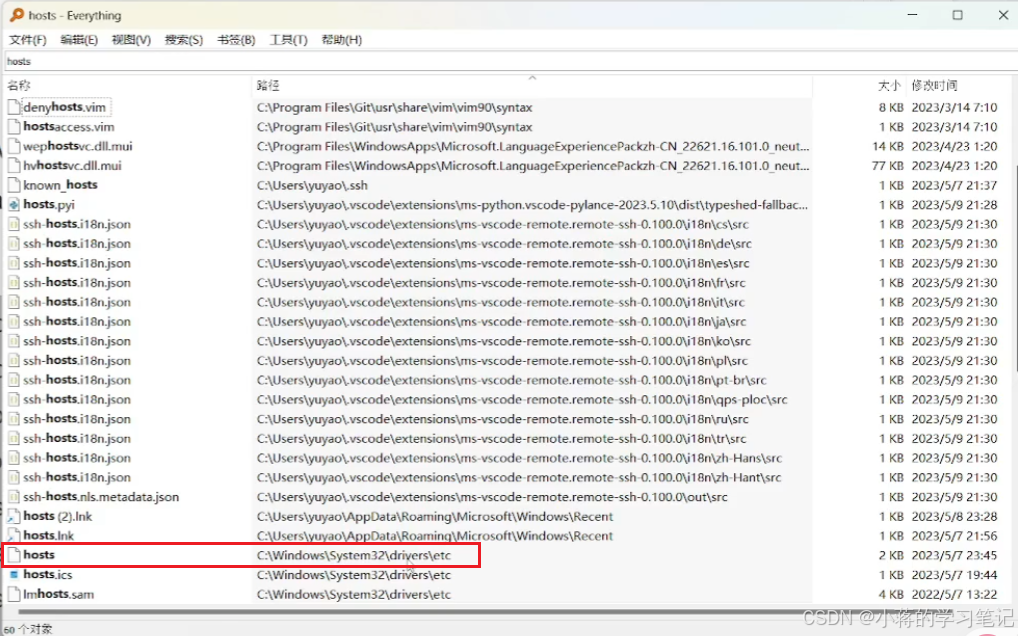Select the hosts.pyi Python file icon
This screenshot has height=636, width=1018.
(14, 204)
